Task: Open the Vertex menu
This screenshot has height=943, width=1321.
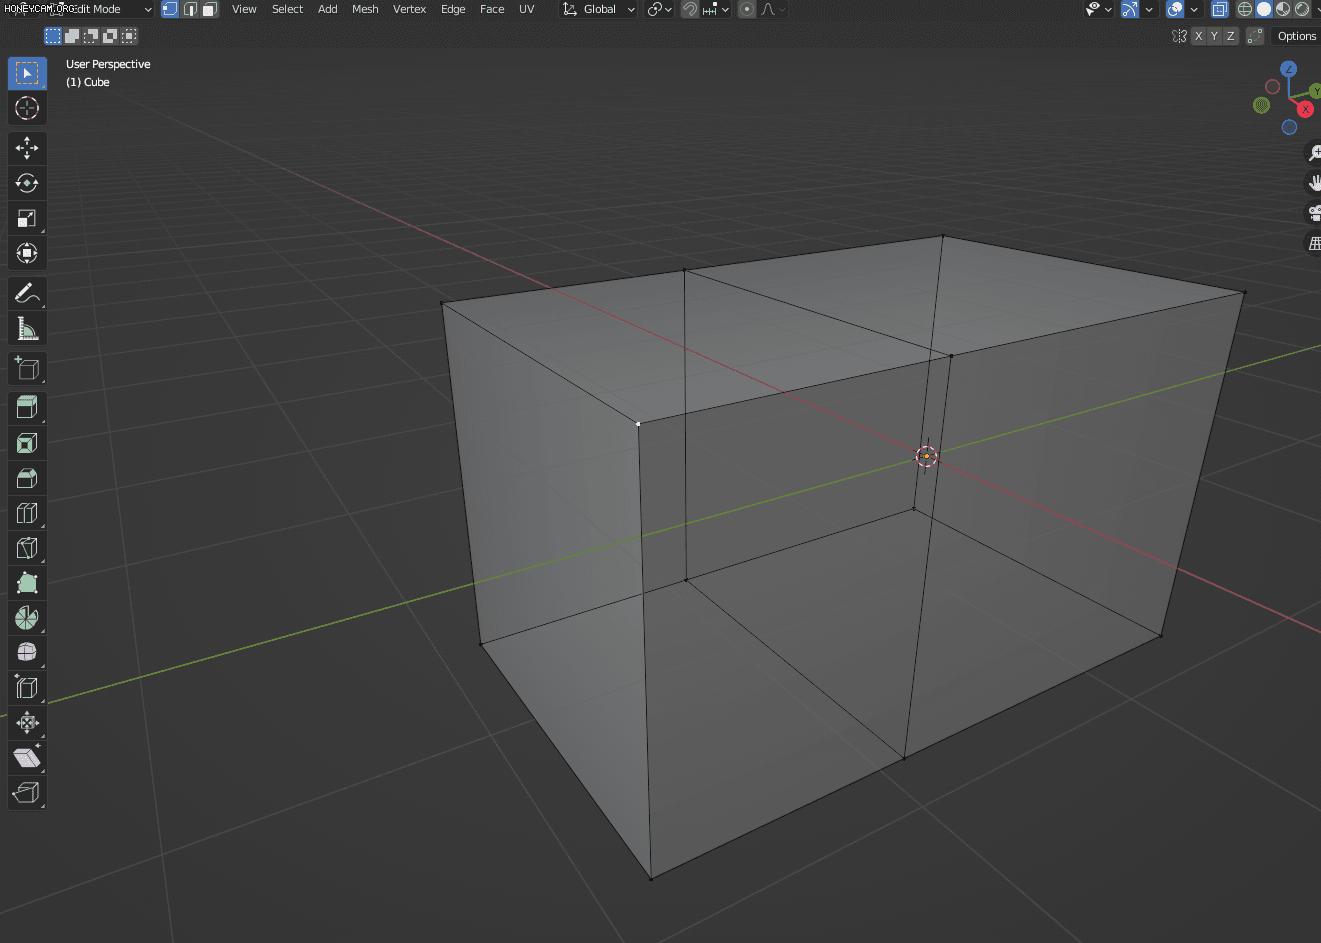Action: (409, 9)
